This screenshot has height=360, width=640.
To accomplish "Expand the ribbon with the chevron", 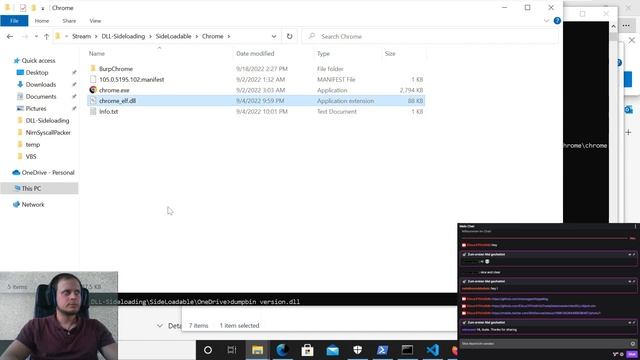I will point(546,21).
